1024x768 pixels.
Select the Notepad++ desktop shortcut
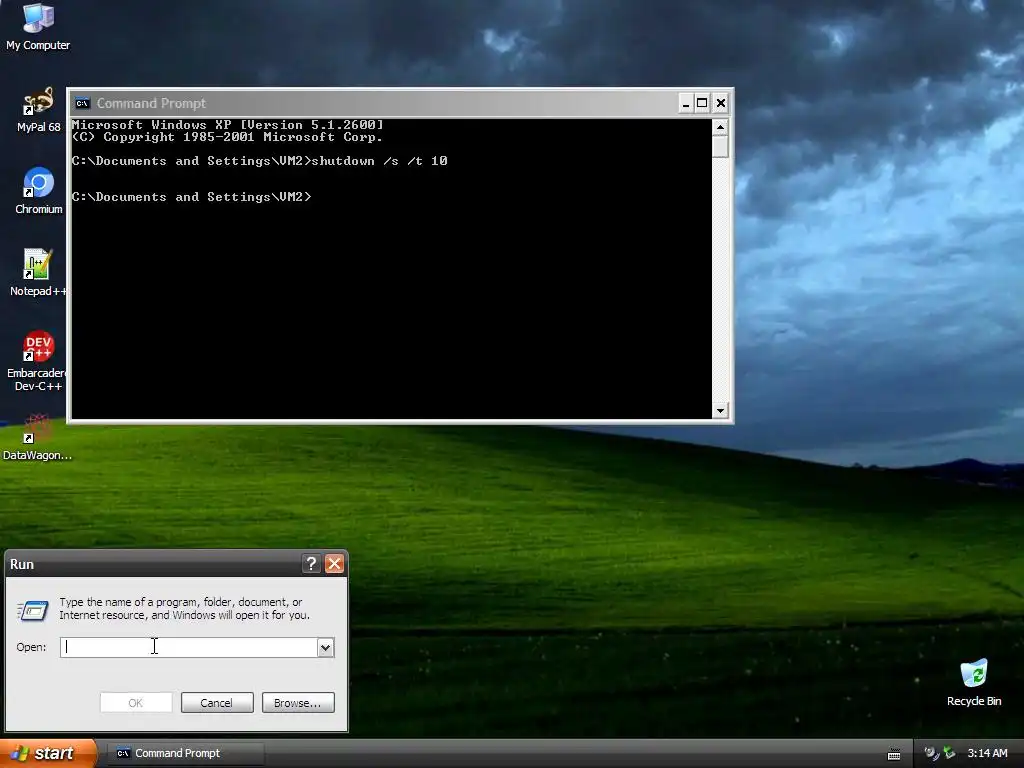38,273
